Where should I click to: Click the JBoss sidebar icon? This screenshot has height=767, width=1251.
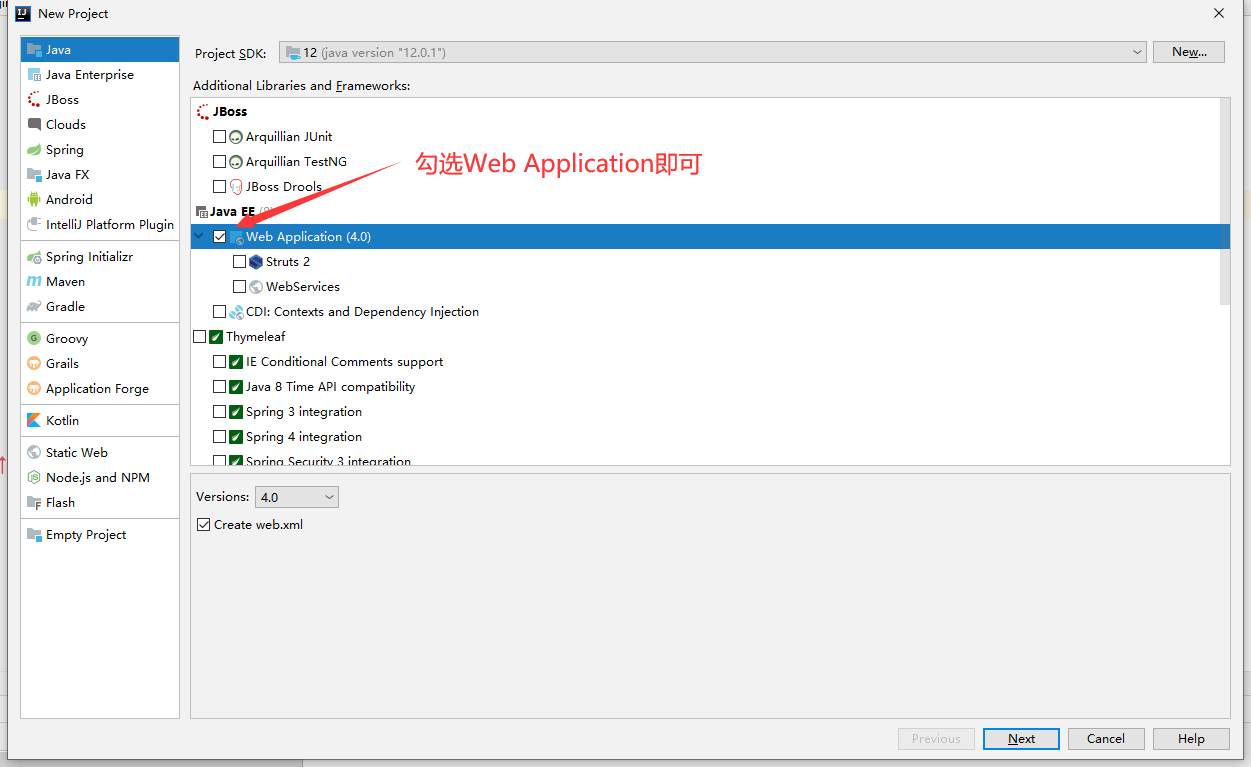click(34, 99)
